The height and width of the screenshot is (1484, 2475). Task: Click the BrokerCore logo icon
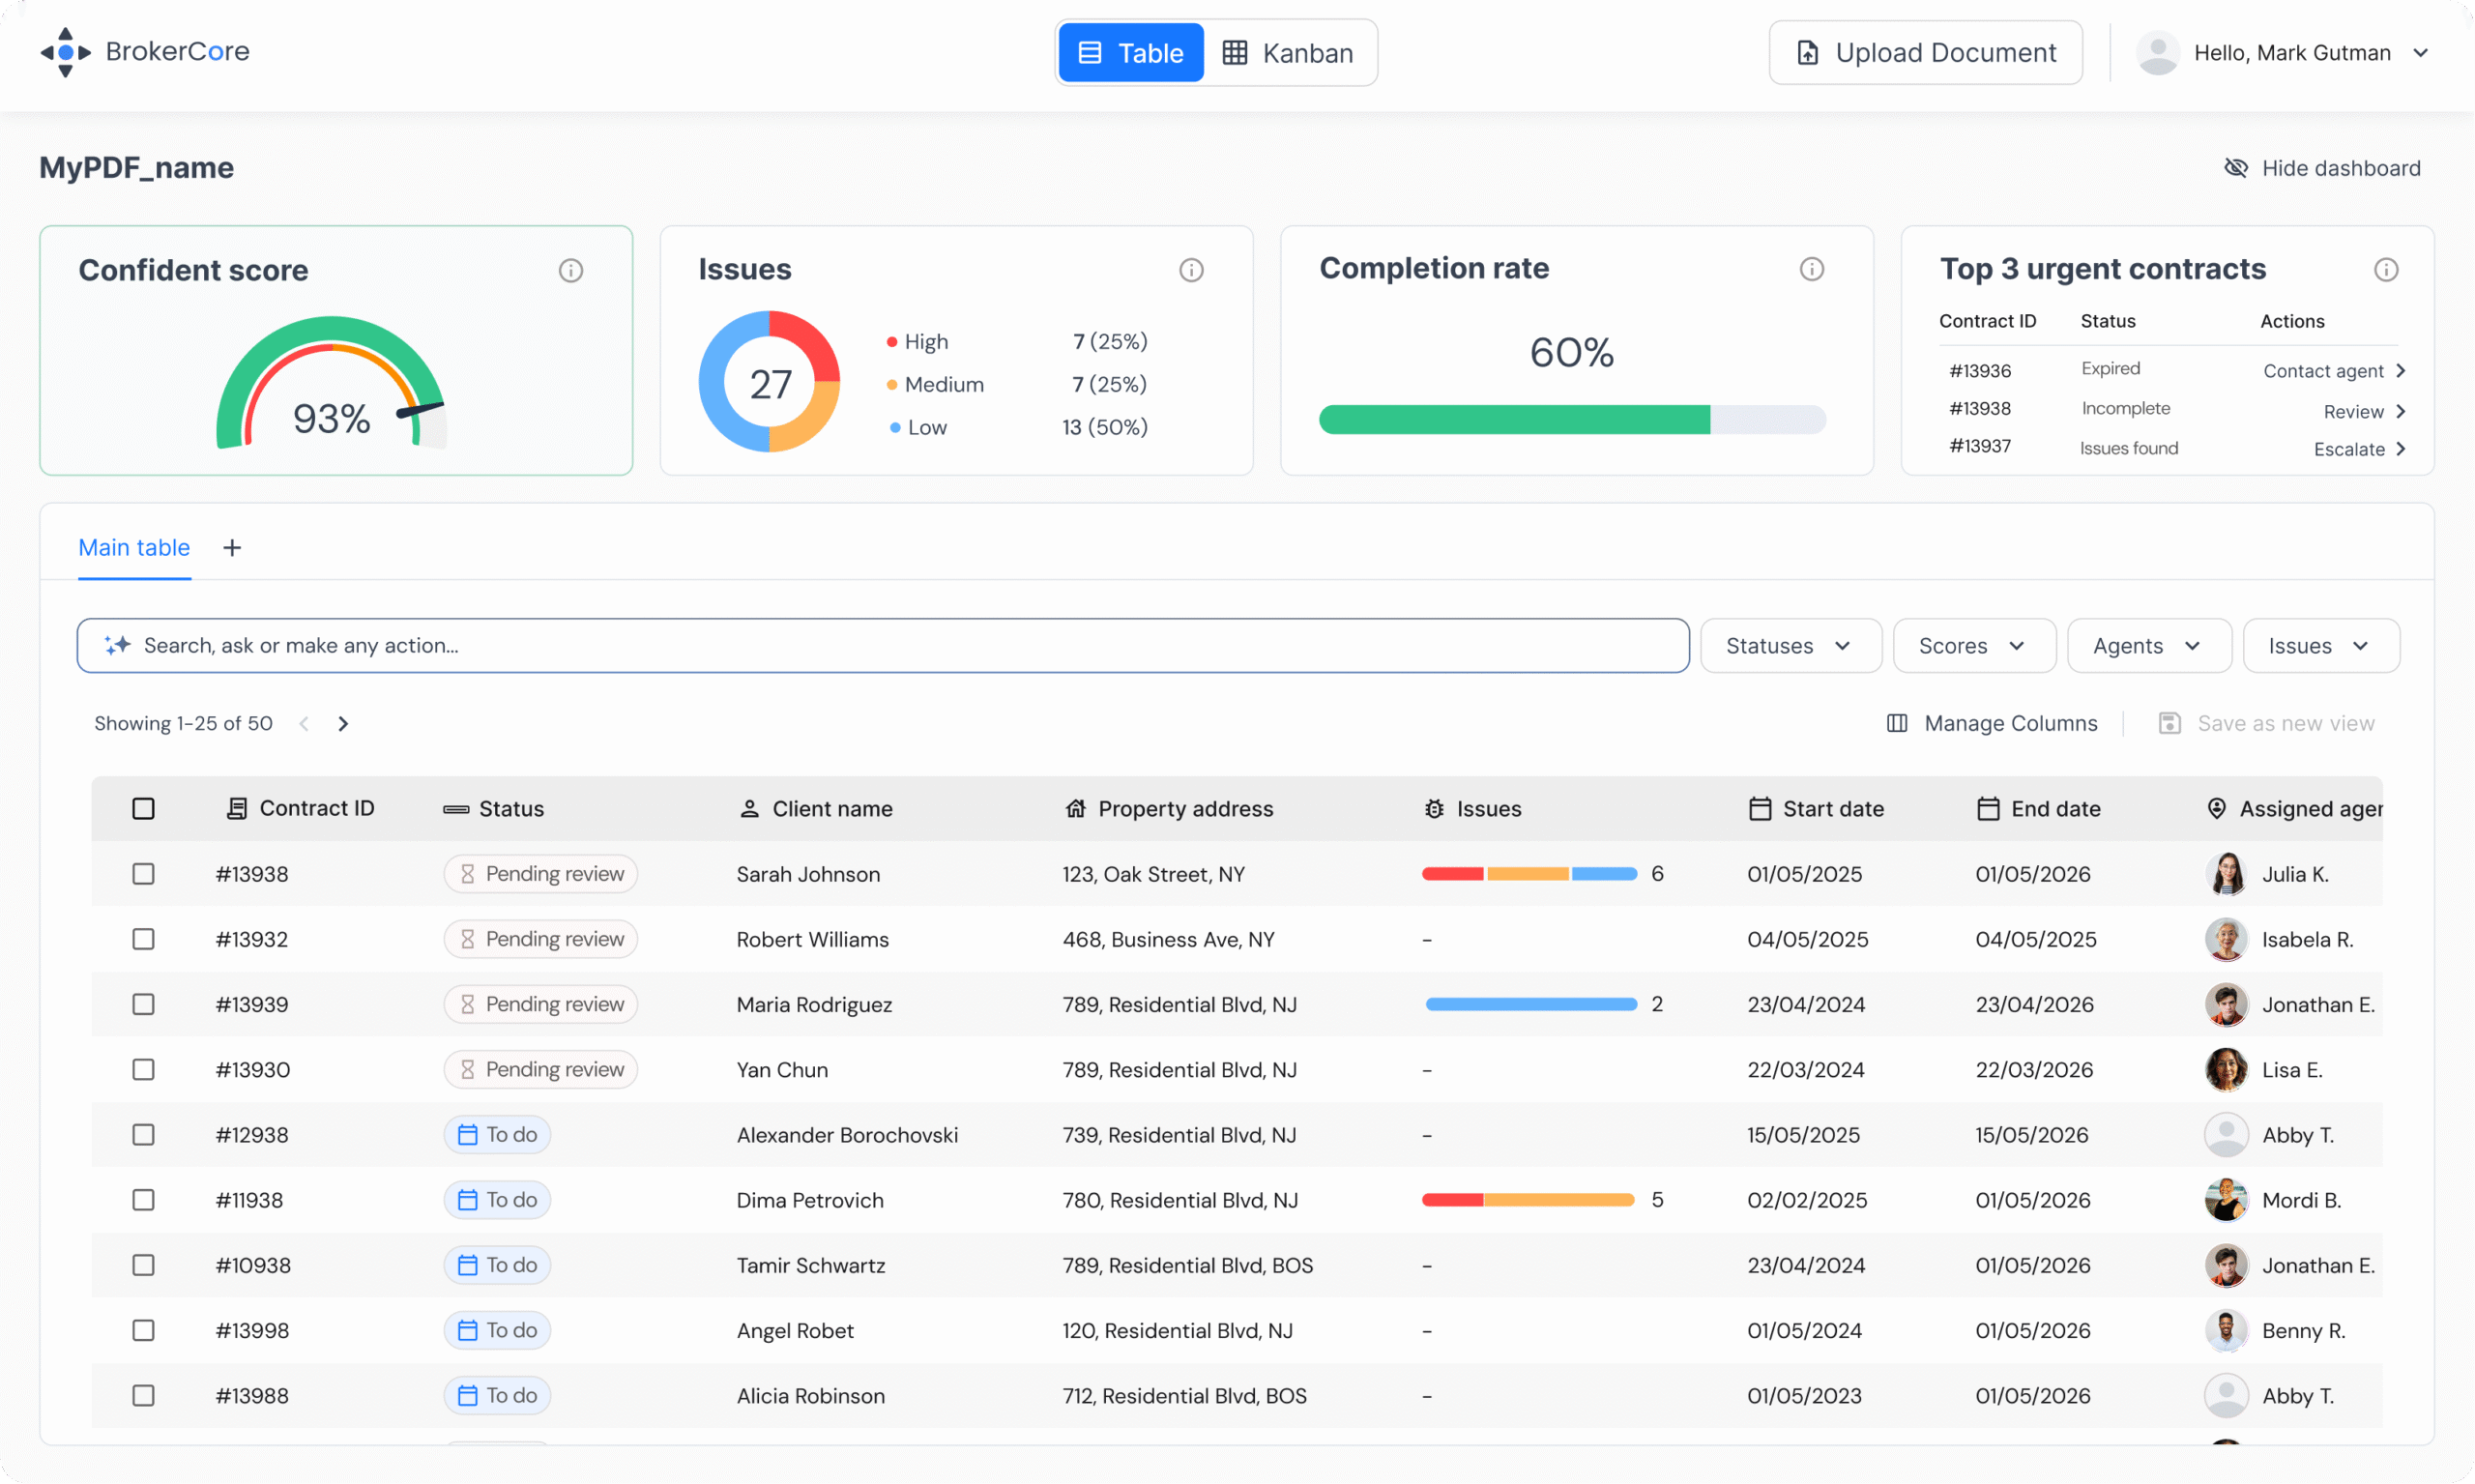(x=65, y=52)
